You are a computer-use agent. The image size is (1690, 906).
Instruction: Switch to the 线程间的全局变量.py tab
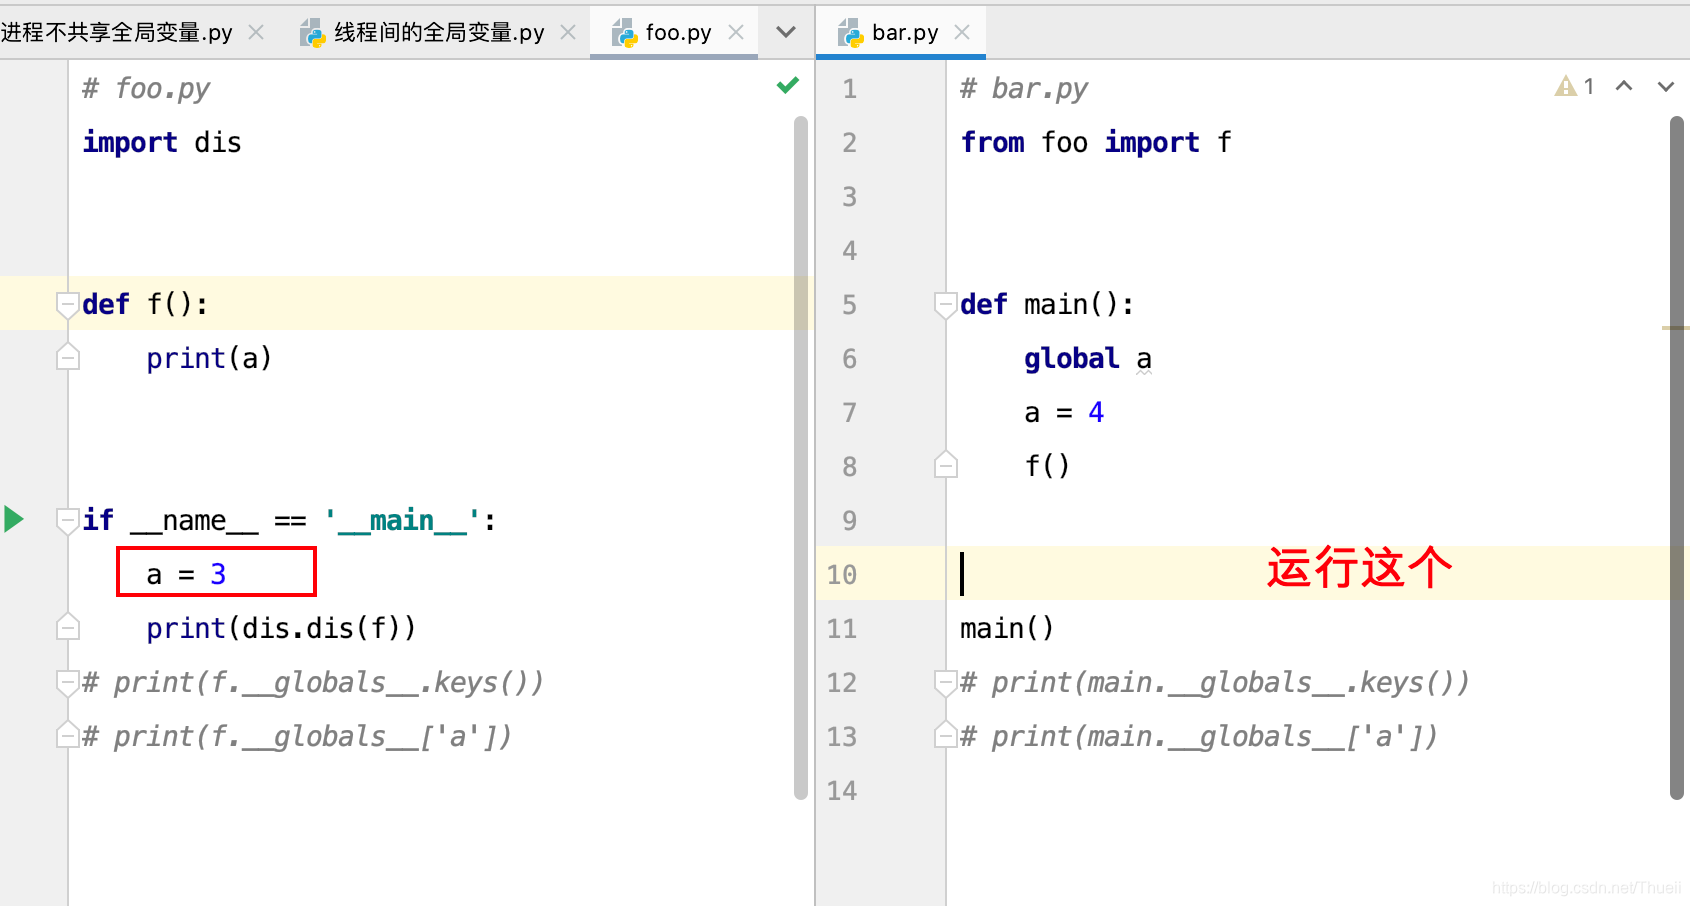438,32
